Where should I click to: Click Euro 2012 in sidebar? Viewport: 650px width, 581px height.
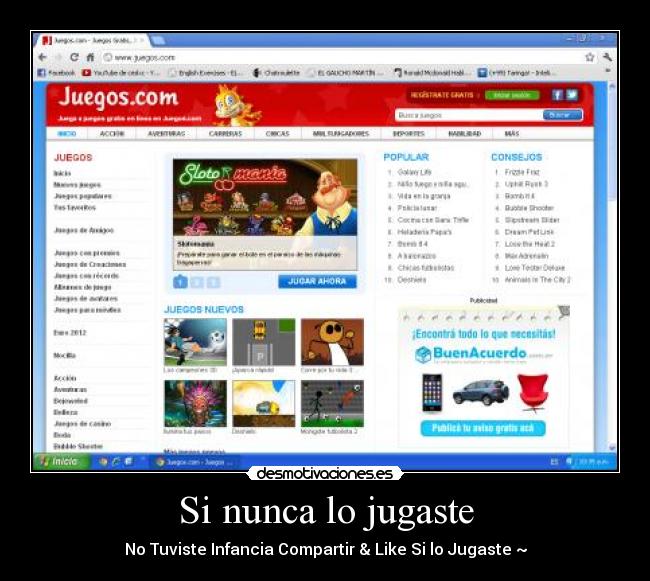click(x=70, y=332)
